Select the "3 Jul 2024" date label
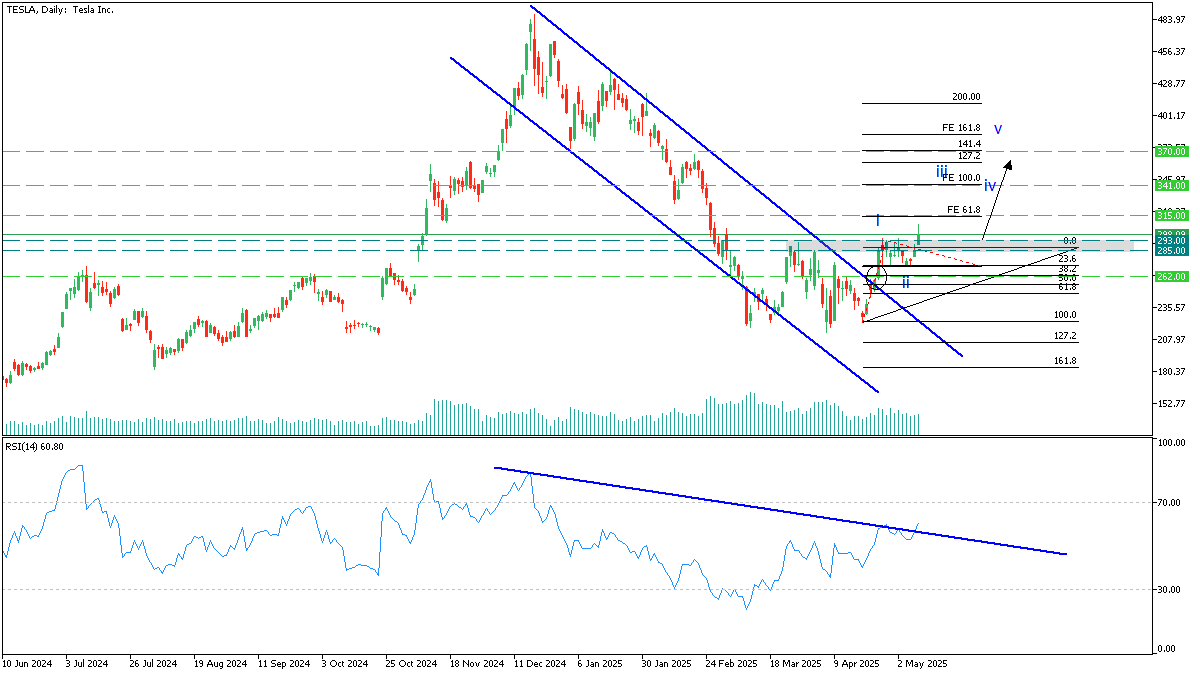The width and height of the screenshot is (1200, 675). click(x=88, y=663)
